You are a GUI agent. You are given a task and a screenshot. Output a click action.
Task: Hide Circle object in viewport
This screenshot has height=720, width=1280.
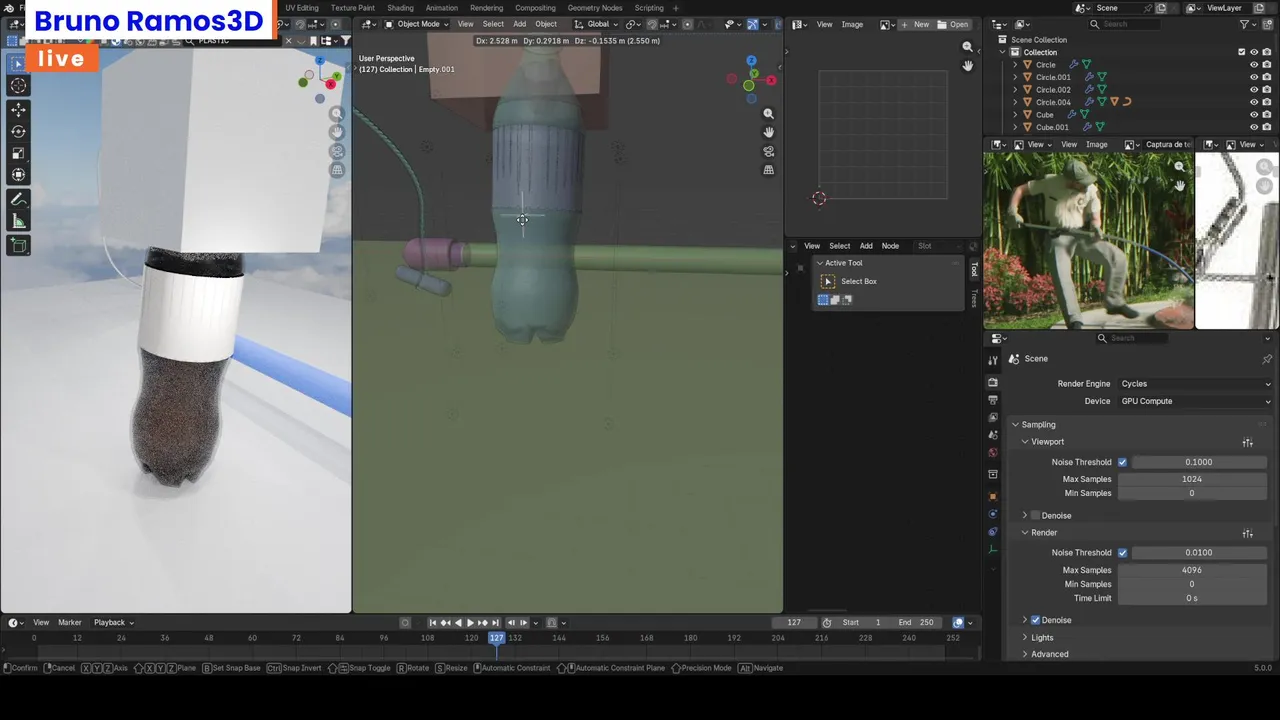pyautogui.click(x=1254, y=65)
